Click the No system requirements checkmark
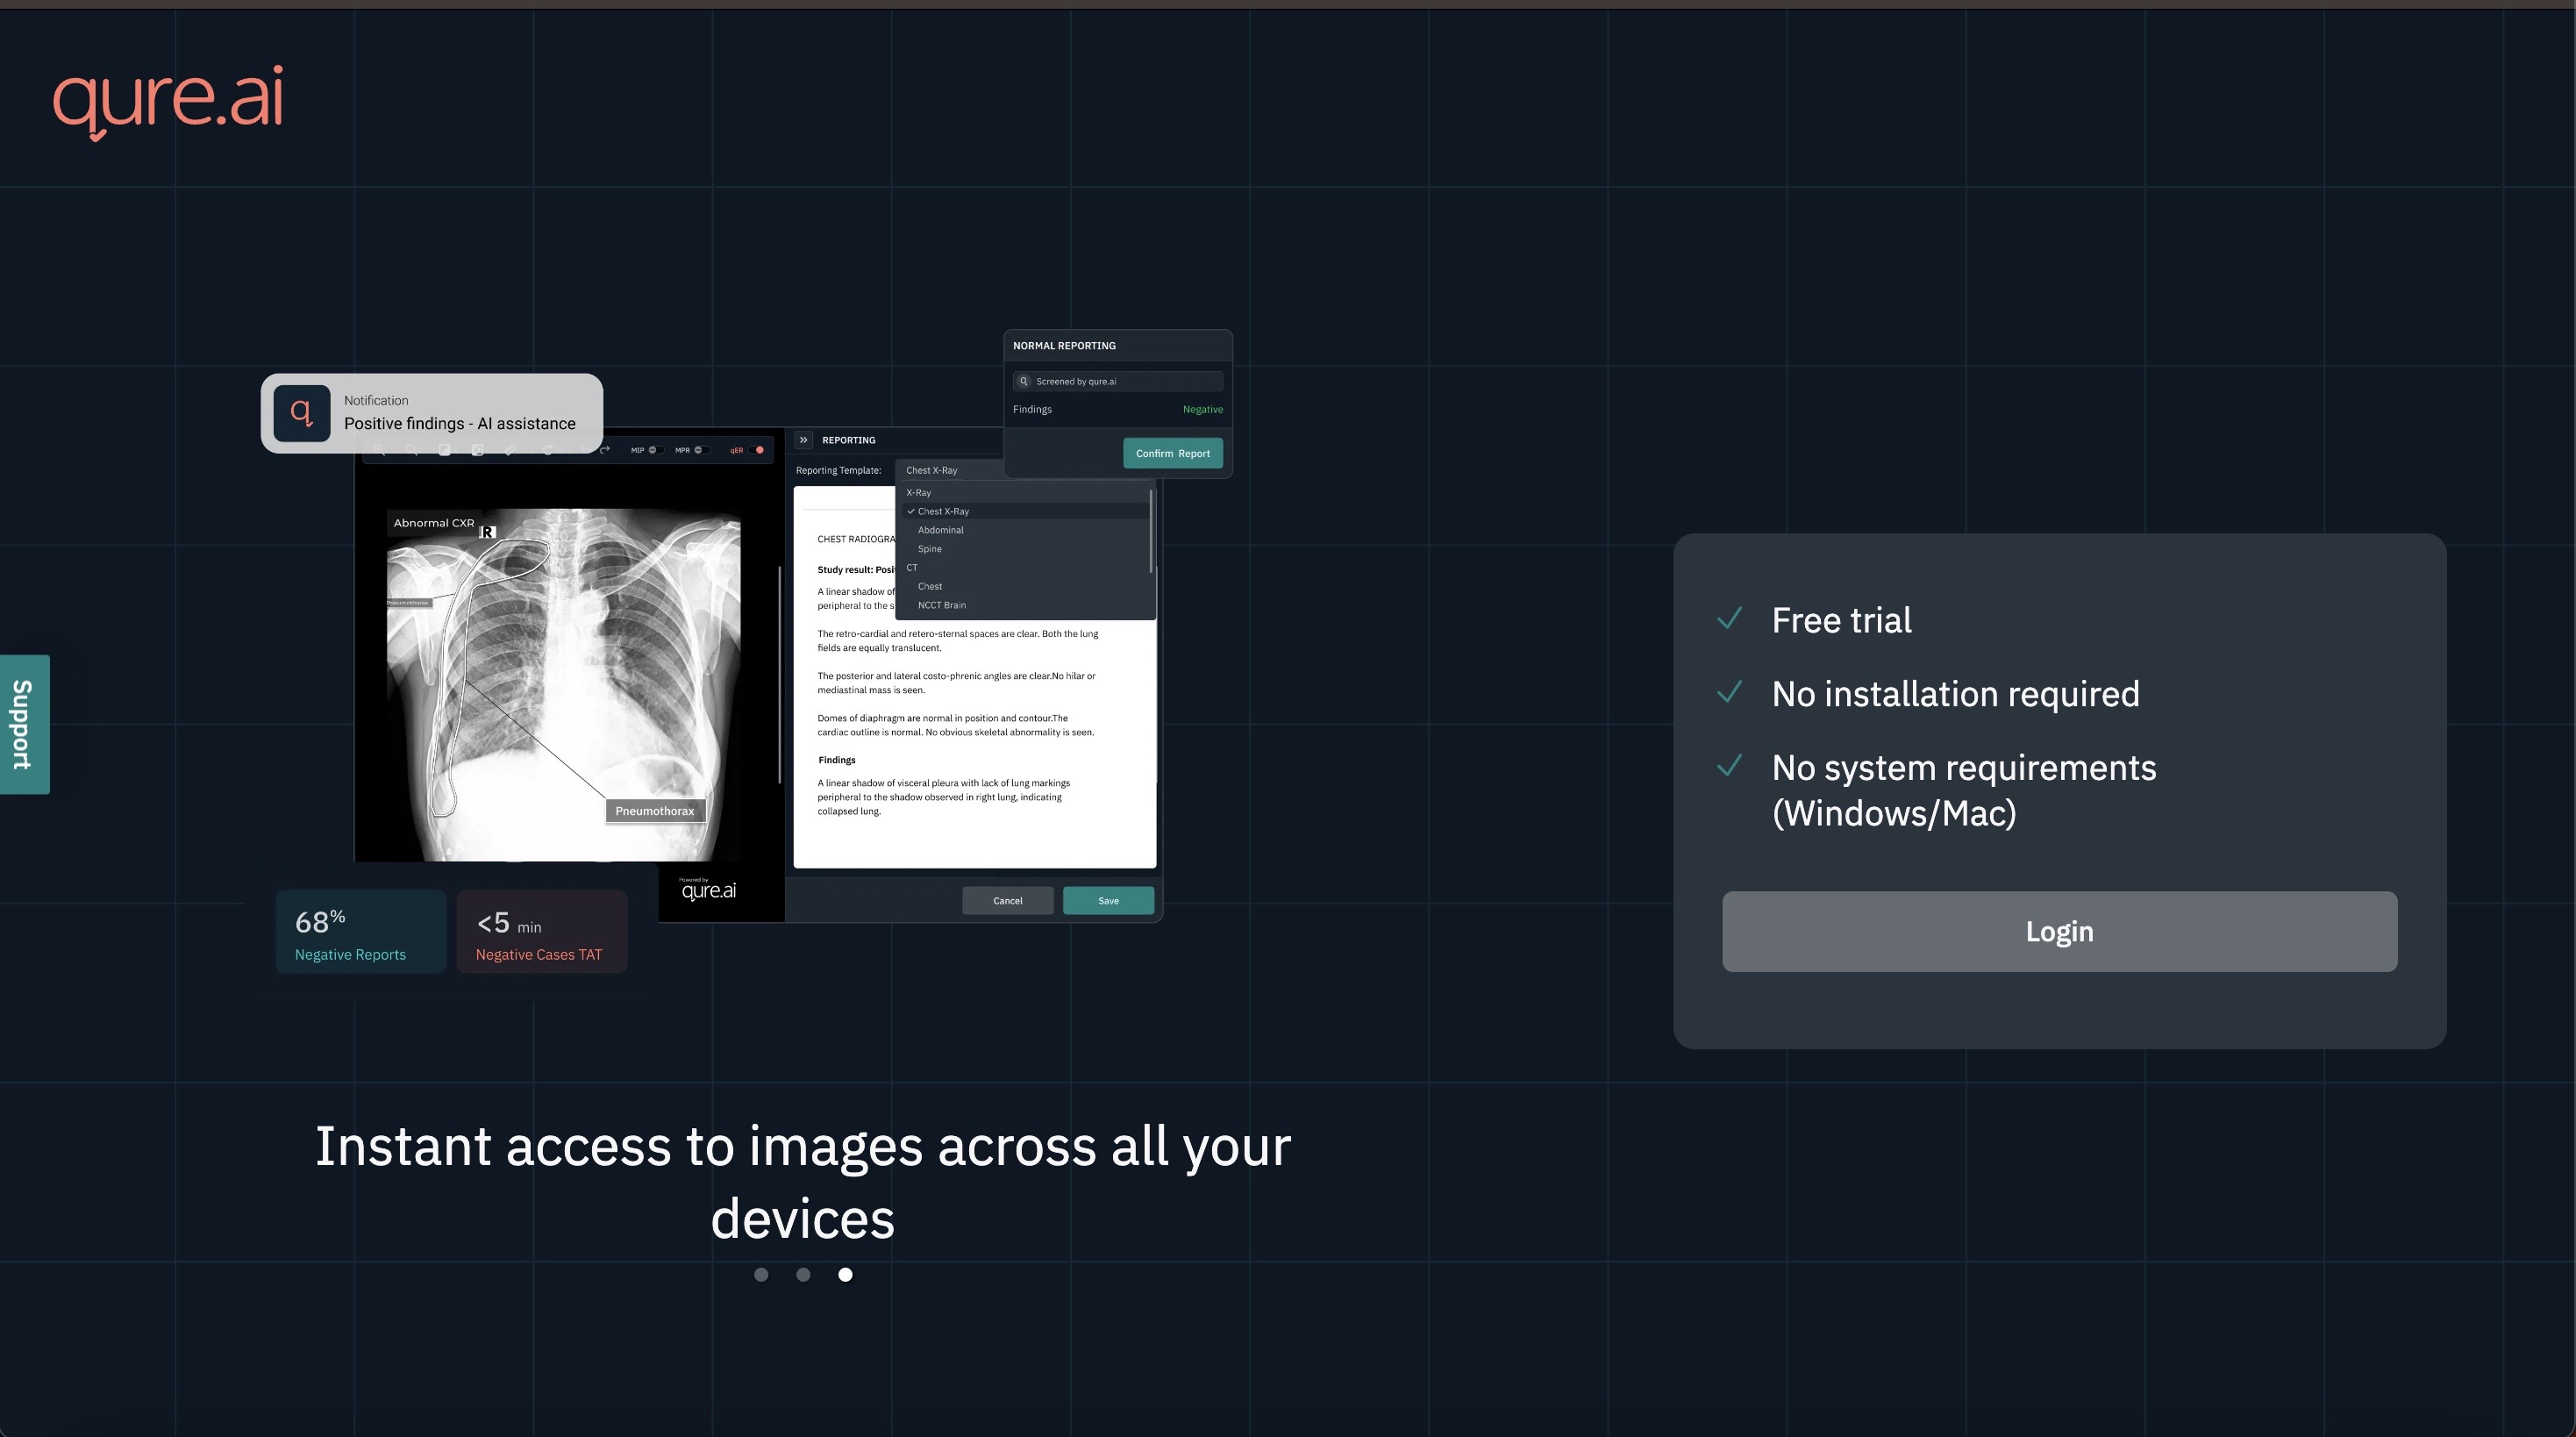 (x=1730, y=766)
